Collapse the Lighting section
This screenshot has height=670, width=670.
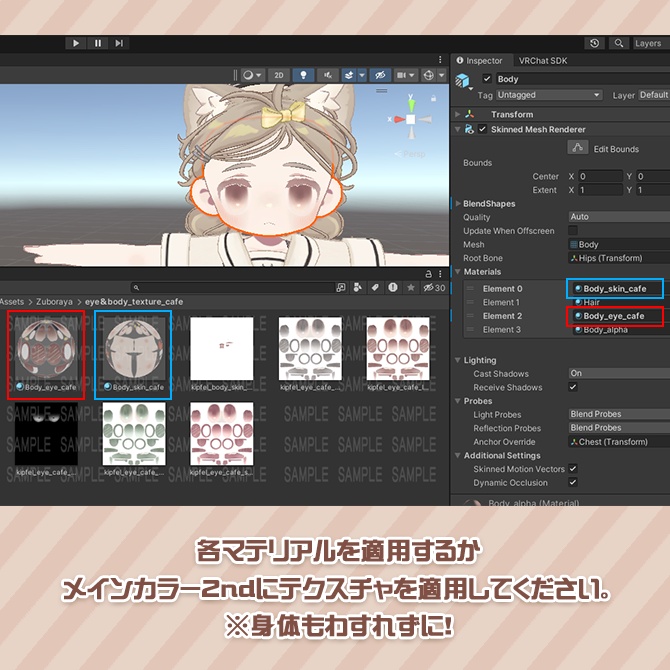pyautogui.click(x=458, y=360)
